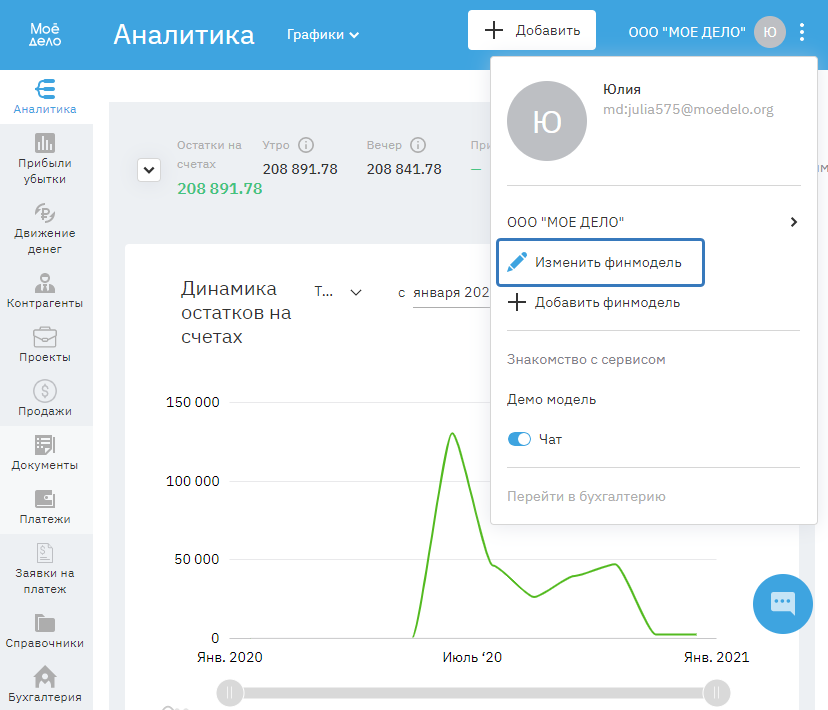Open the blue chat bubble button

(782, 603)
